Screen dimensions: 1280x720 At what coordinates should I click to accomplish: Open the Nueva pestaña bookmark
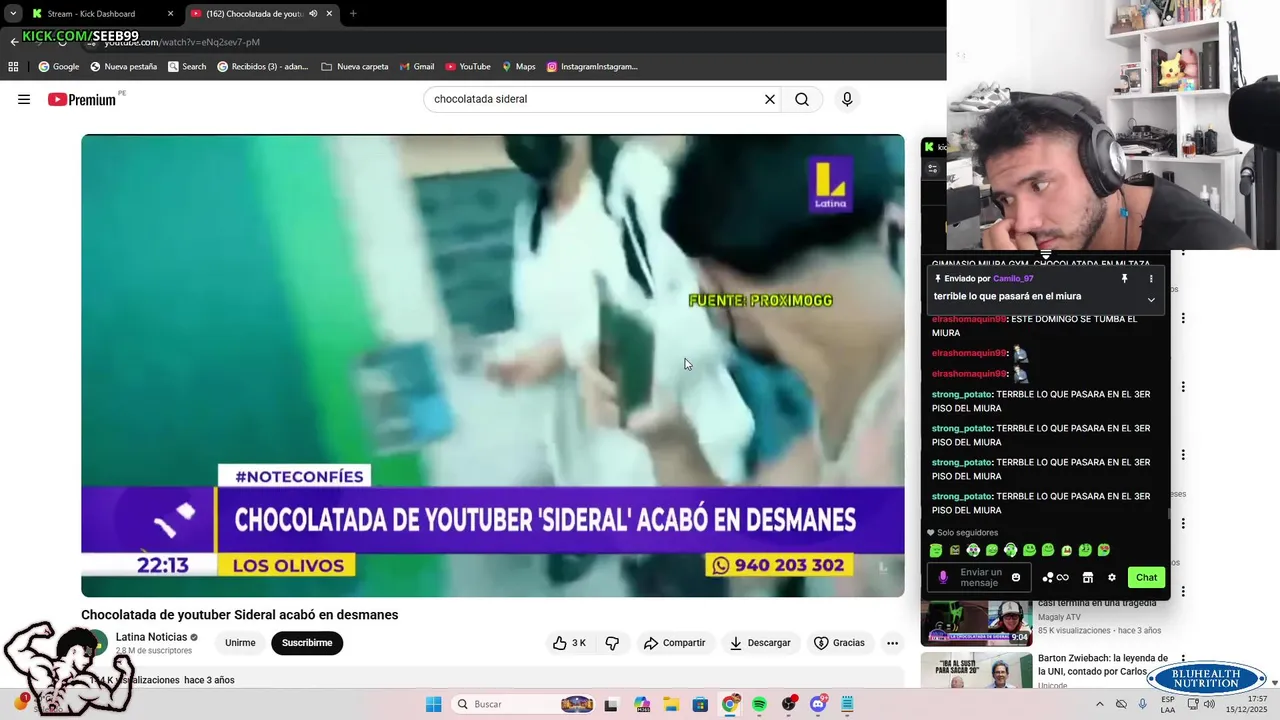[123, 67]
